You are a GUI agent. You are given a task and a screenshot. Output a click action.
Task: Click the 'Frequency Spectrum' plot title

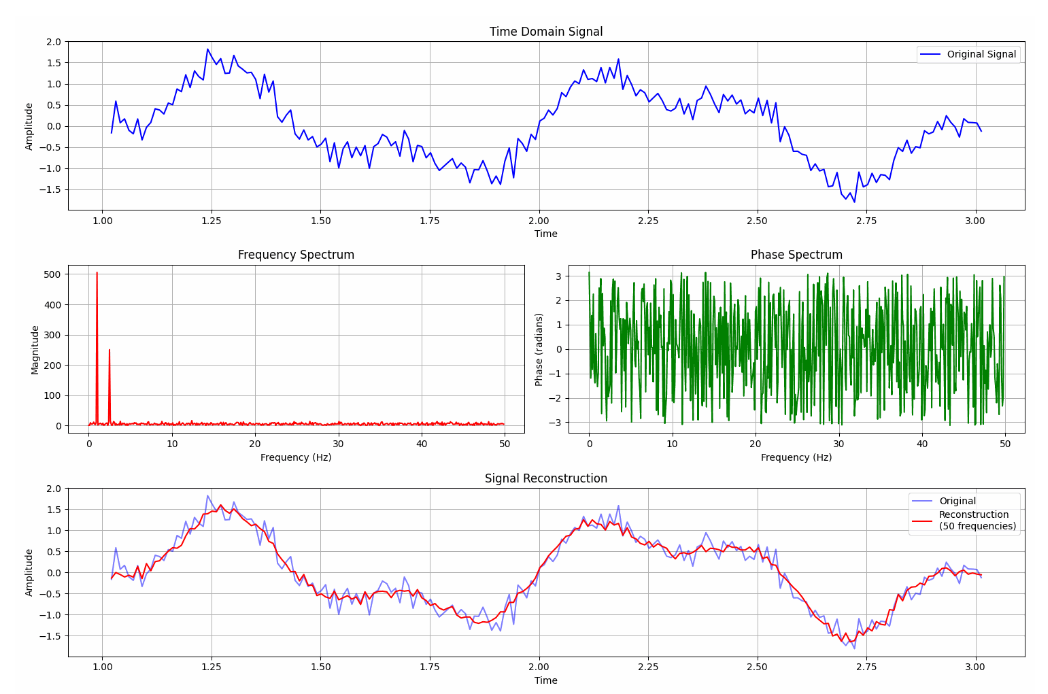pyautogui.click(x=296, y=255)
